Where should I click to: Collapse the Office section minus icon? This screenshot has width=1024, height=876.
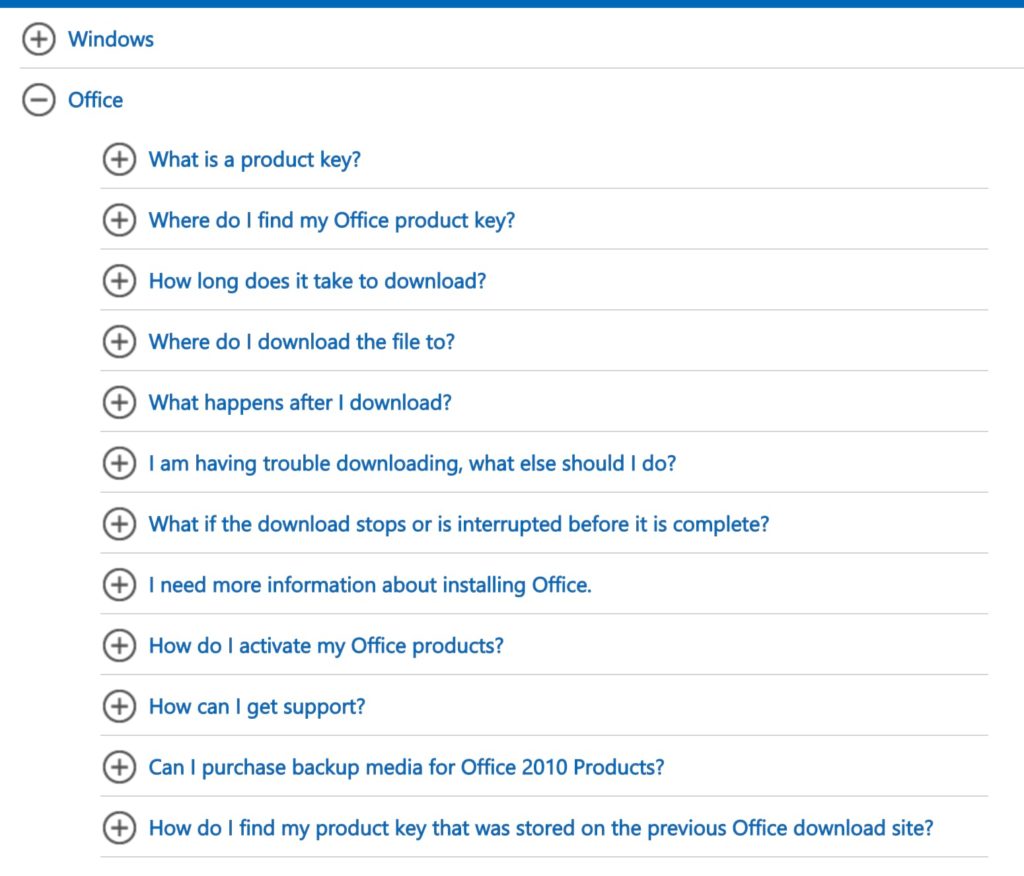(39, 100)
